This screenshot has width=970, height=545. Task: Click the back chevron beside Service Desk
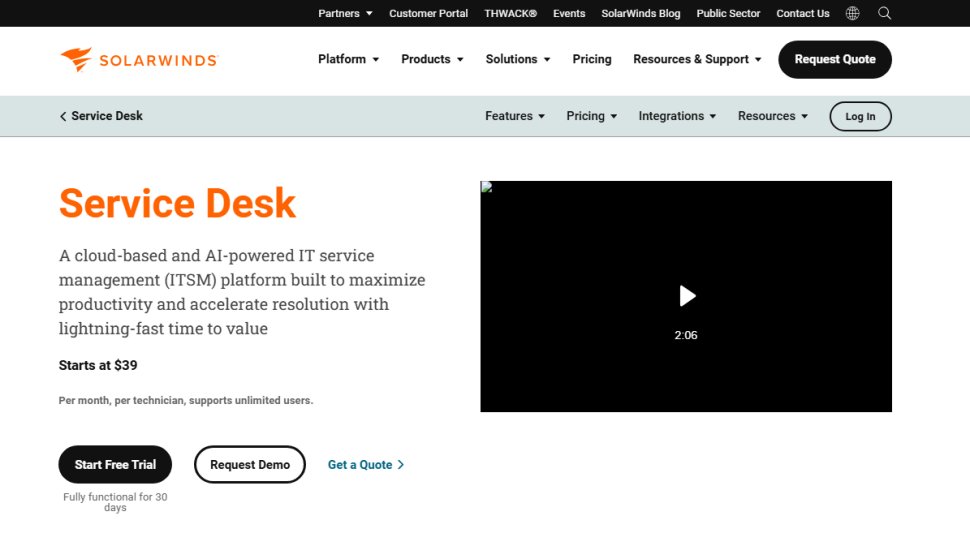pos(62,116)
